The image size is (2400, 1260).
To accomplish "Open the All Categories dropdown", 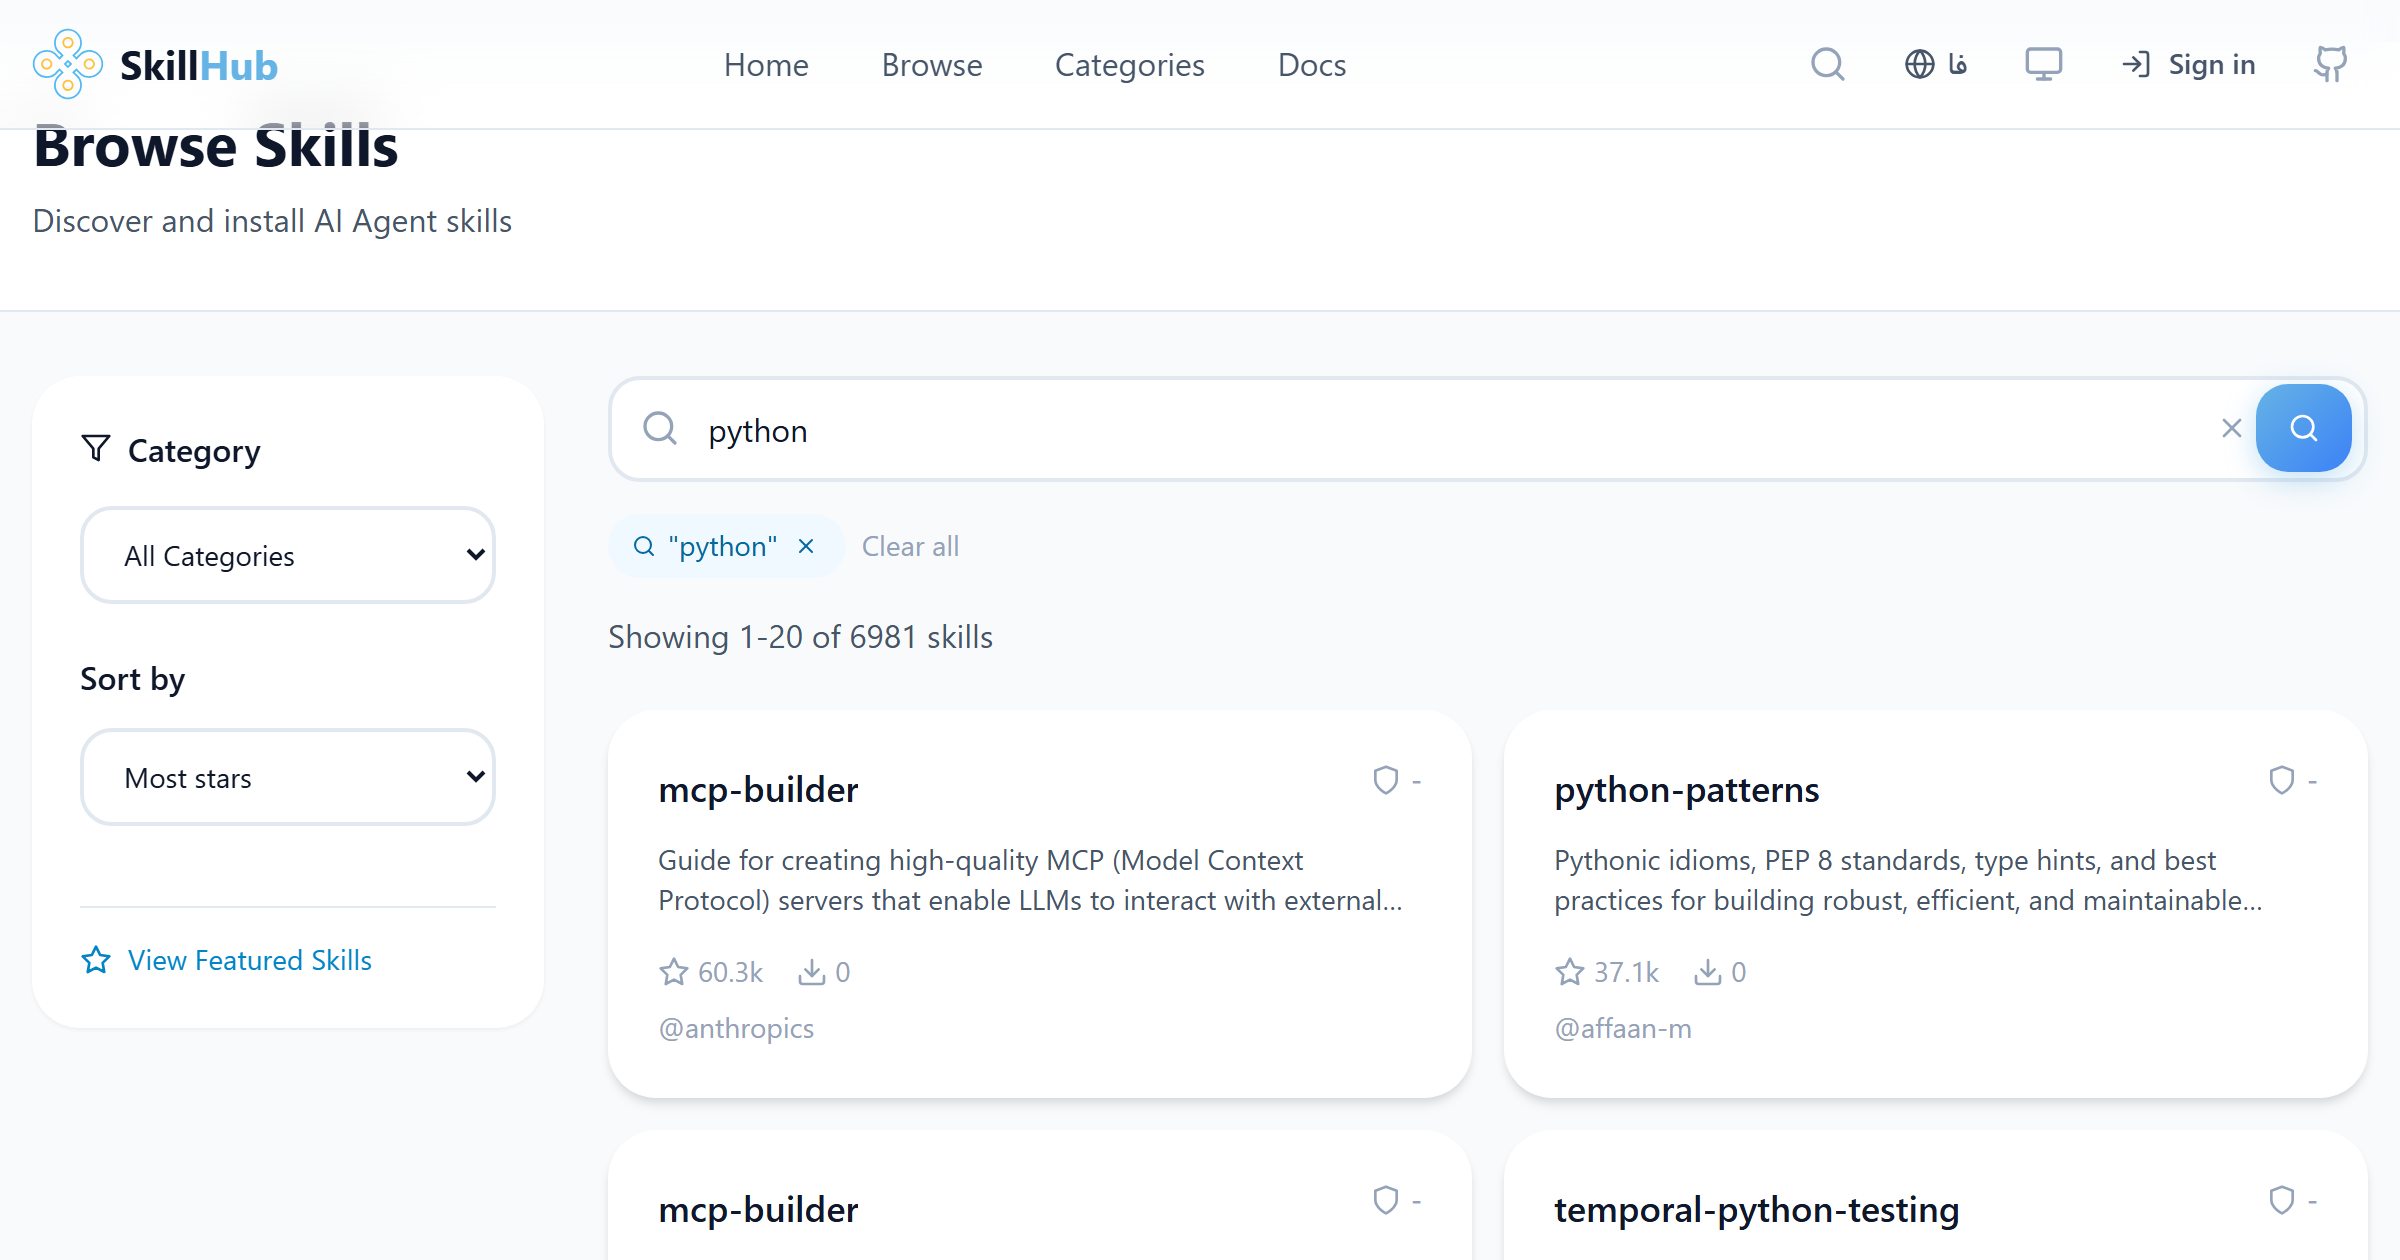I will click(x=287, y=555).
